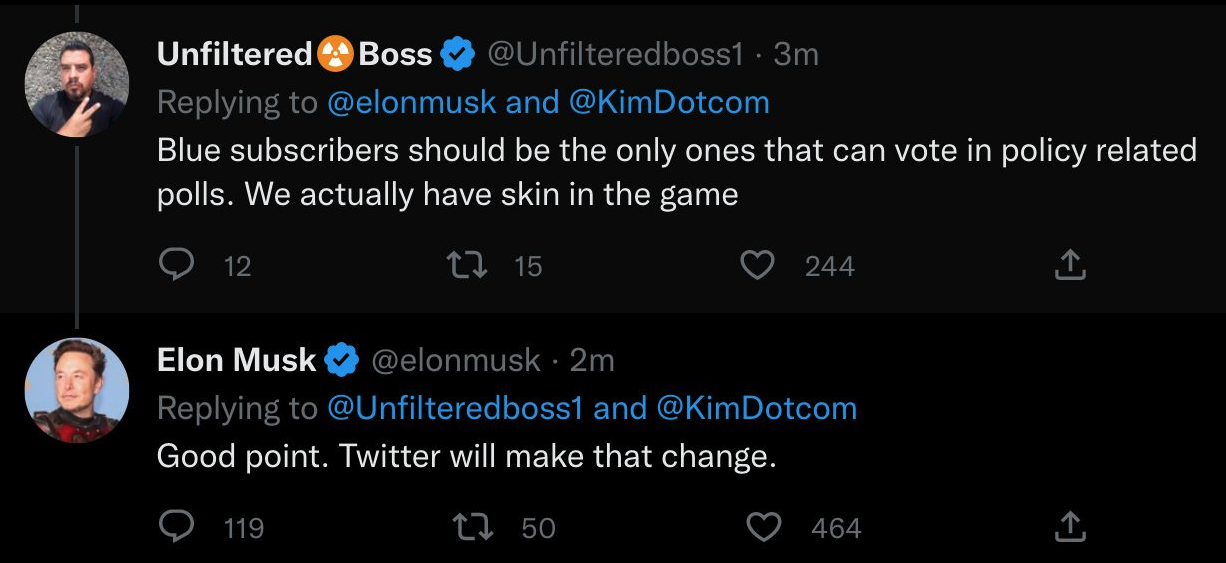Screen dimensions: 1226x563
Task: Click the Elon Musk display name
Action: tap(236, 360)
